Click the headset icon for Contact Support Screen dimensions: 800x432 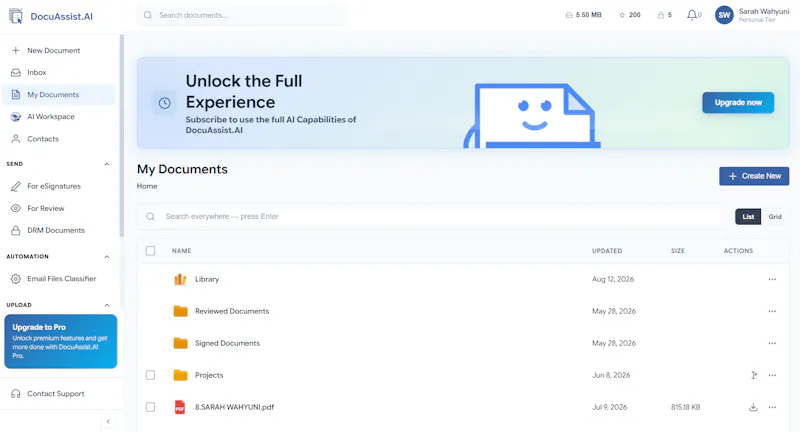pos(16,394)
